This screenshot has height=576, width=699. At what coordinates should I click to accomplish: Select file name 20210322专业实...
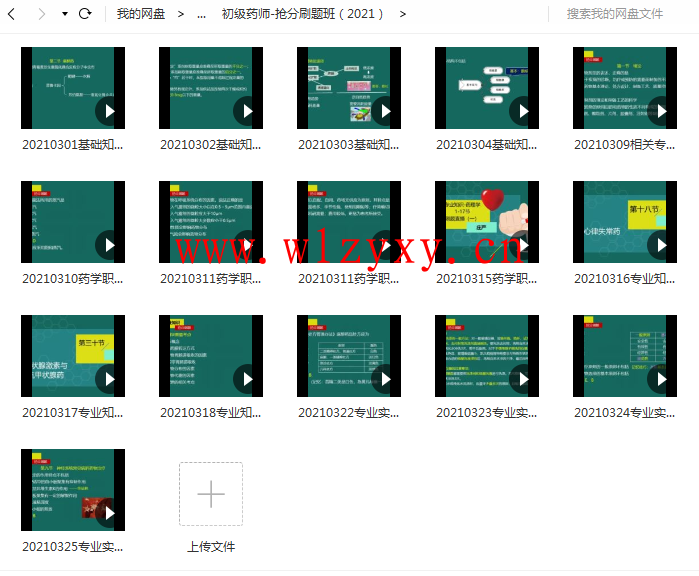(349, 413)
